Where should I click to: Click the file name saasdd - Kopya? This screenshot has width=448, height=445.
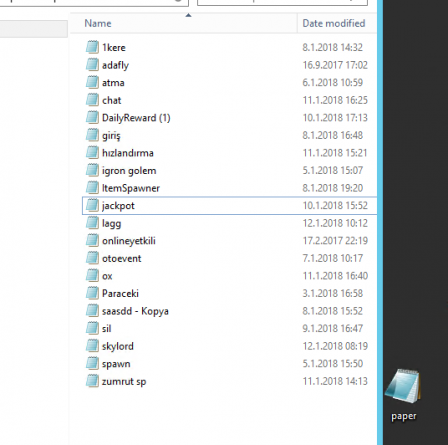pos(135,311)
